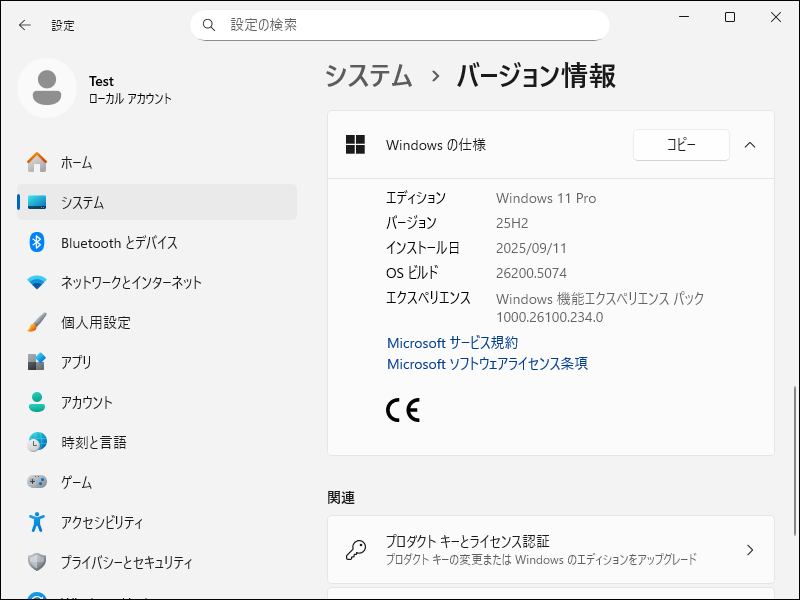The image size is (800, 600).
Task: Open プロダクト キーとライセンス認証
Action: [551, 549]
